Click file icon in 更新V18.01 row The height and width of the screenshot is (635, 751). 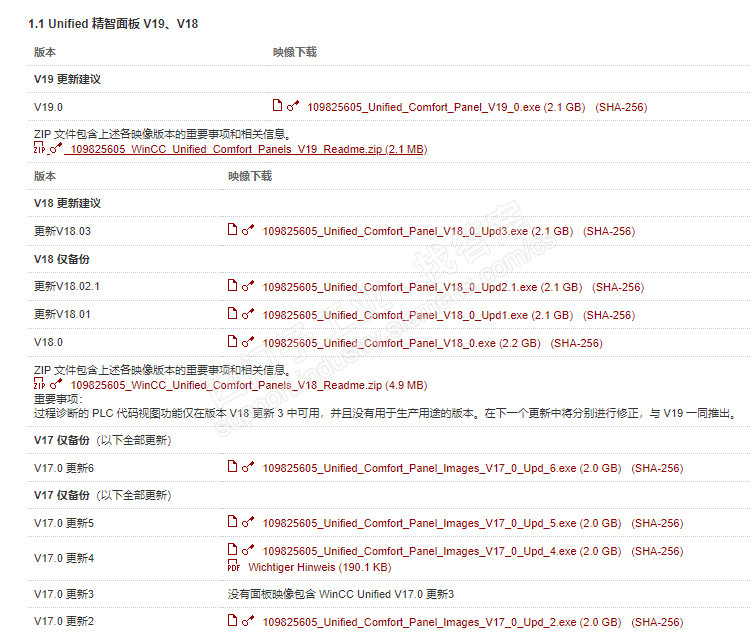click(x=232, y=313)
